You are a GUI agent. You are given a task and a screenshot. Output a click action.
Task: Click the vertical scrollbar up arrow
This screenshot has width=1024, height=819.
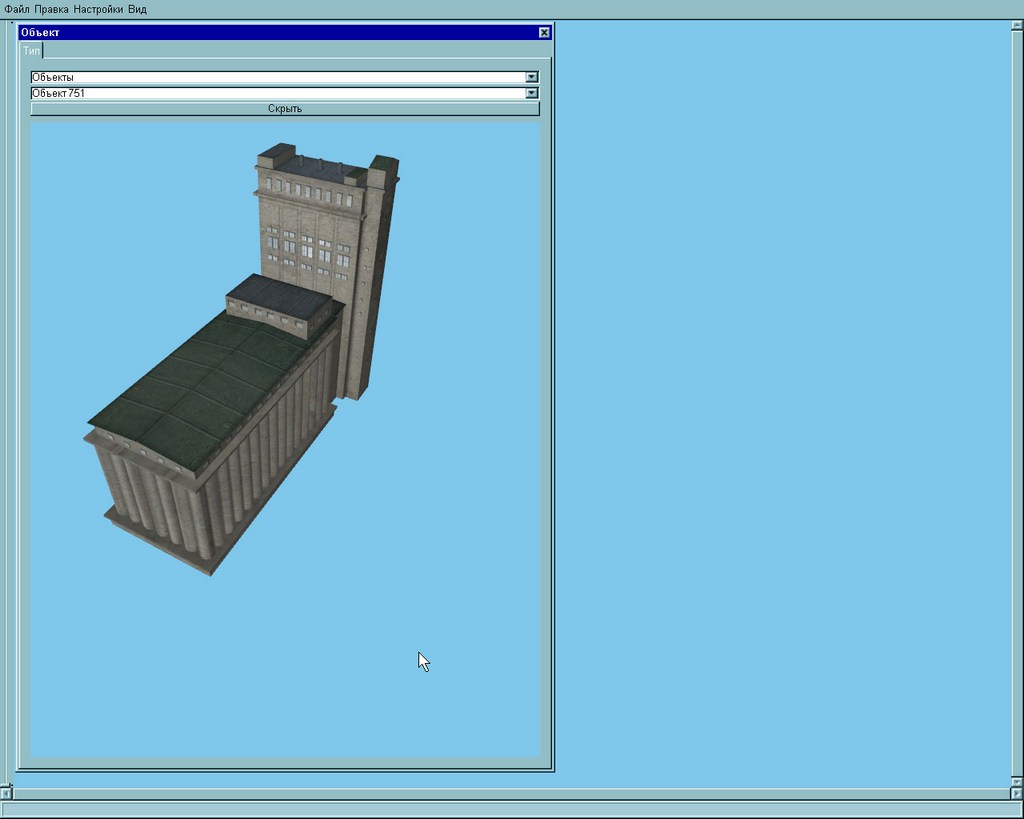(1017, 25)
